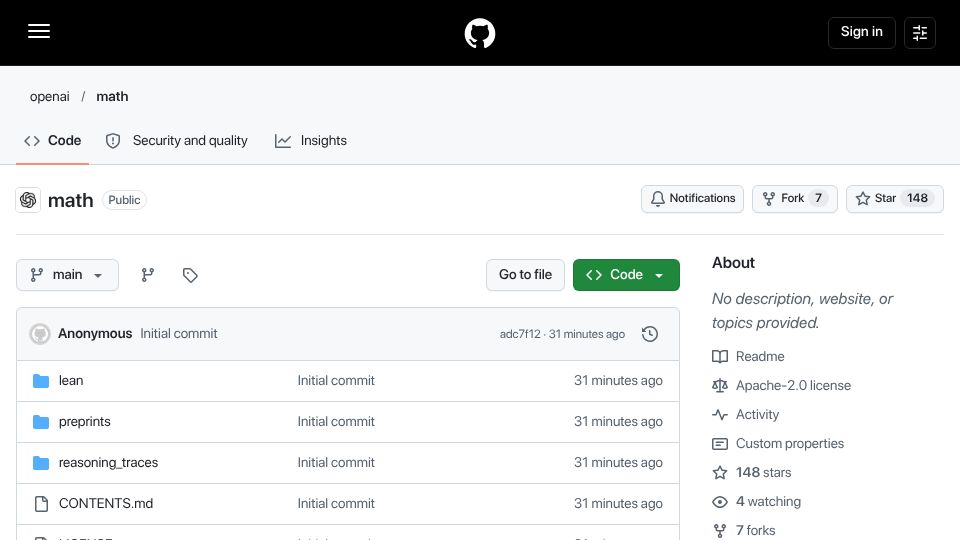The height and width of the screenshot is (540, 960).
Task: Open the math repository breadcrumb link
Action: pos(112,97)
